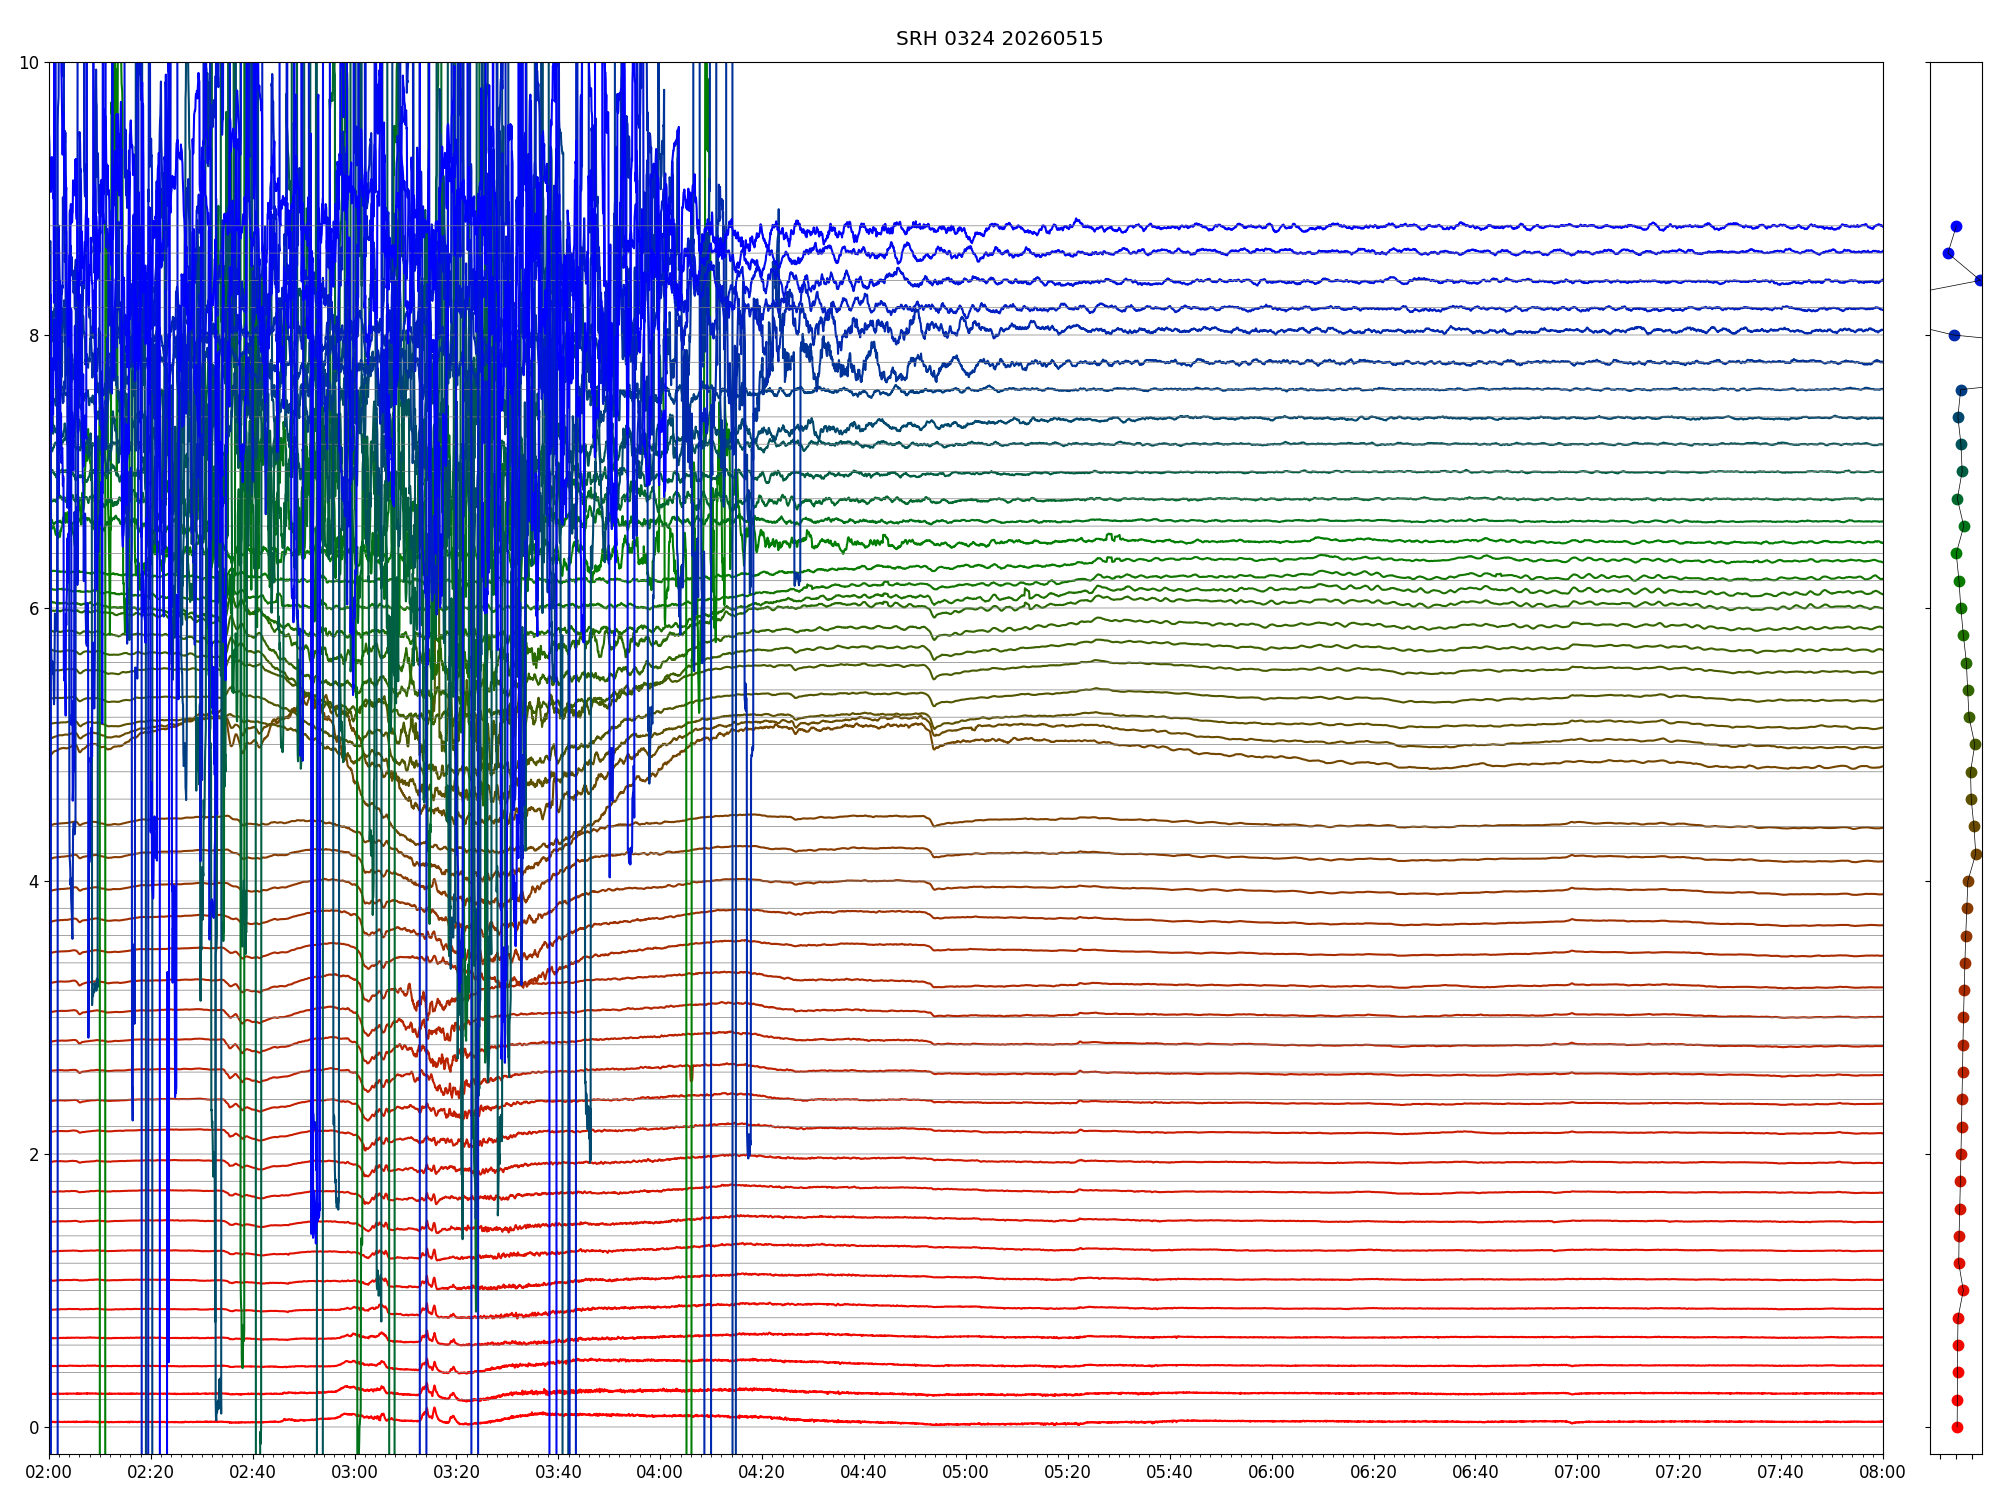2000x1500 pixels.
Task: Click the 04:40 time axis label
Action: [x=864, y=1472]
